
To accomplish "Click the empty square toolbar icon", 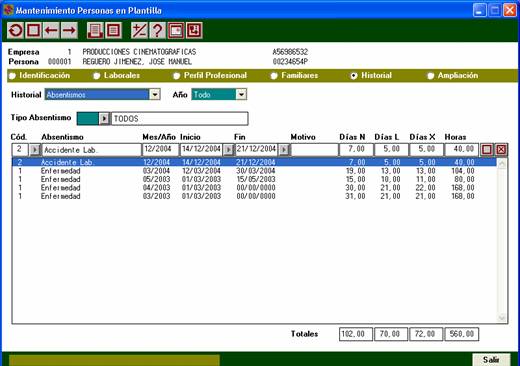I will pyautogui.click(x=33, y=31).
